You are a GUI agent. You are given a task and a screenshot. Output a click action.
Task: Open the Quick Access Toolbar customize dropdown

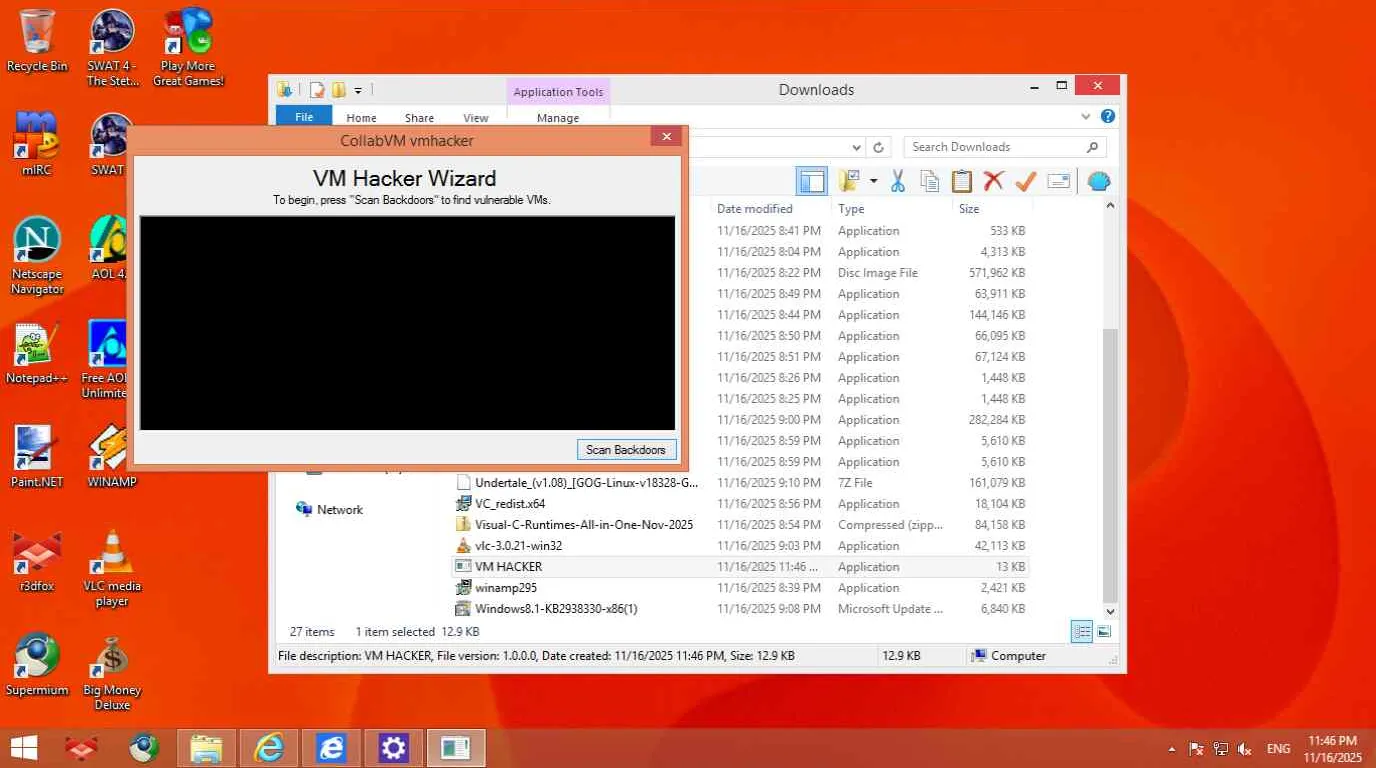tap(358, 90)
